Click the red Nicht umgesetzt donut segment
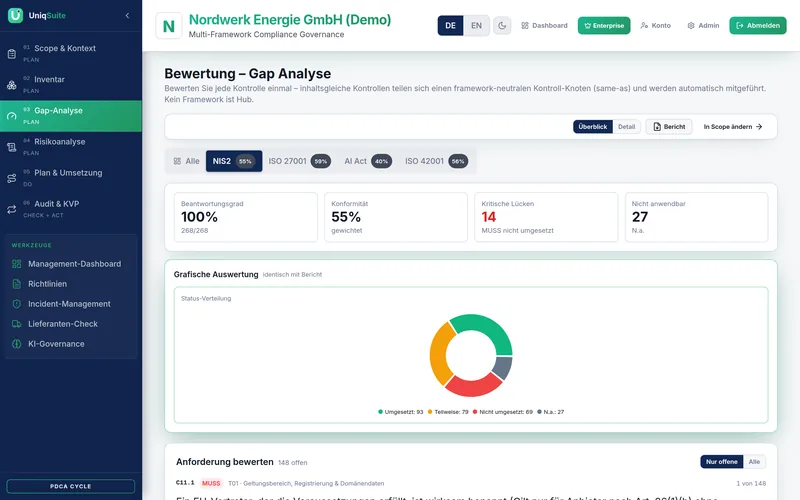Screen dimensions: 800x500 click(473, 387)
